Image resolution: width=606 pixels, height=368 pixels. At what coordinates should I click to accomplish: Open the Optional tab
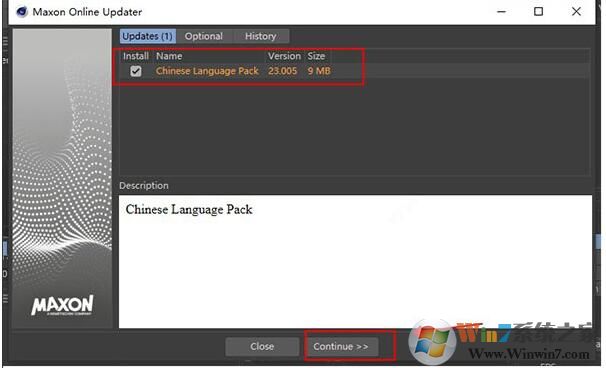click(204, 36)
